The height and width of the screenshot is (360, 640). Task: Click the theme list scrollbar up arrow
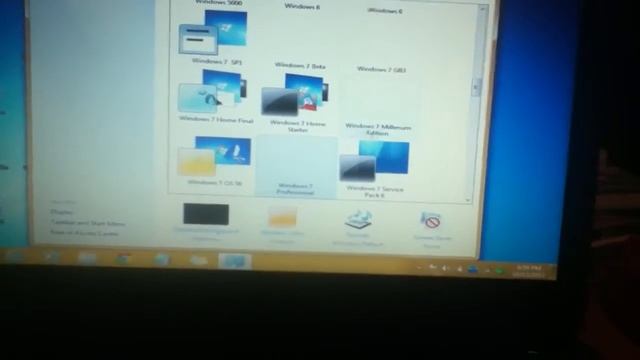pos(483,9)
